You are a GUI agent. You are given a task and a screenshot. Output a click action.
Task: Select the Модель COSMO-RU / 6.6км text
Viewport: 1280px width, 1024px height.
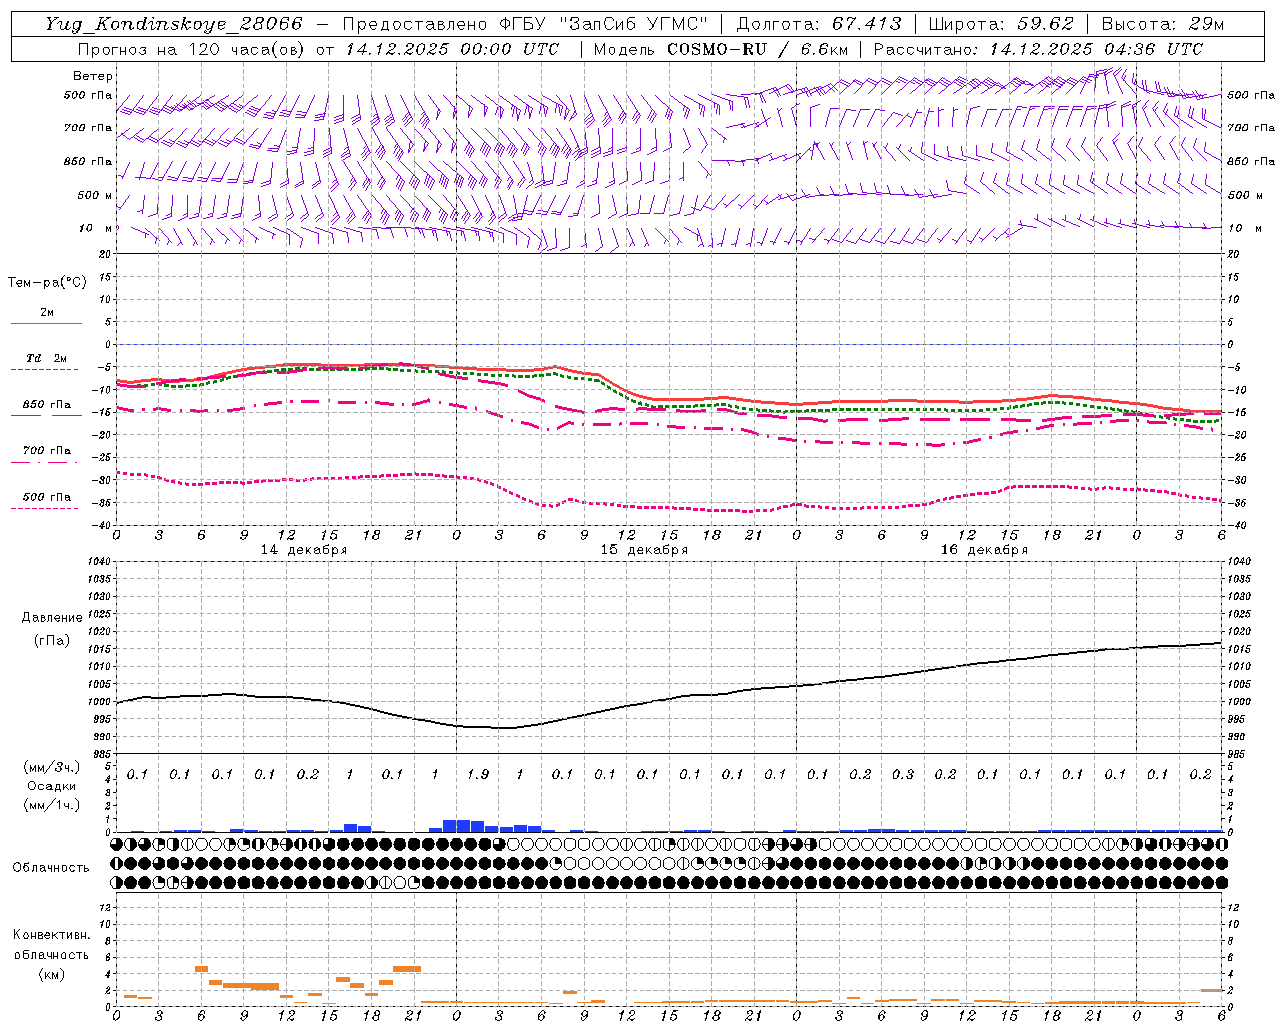pos(721,49)
